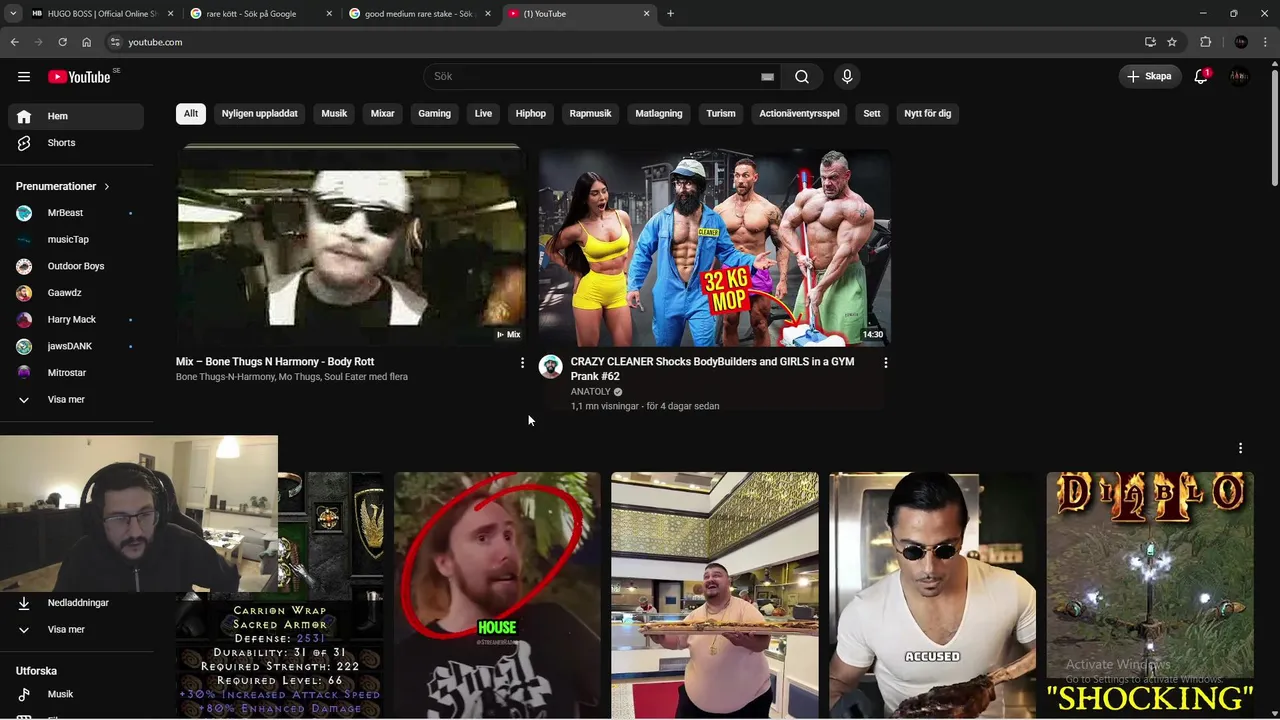Image resolution: width=1280 pixels, height=720 pixels.
Task: Start voice search with microphone icon
Action: [847, 77]
